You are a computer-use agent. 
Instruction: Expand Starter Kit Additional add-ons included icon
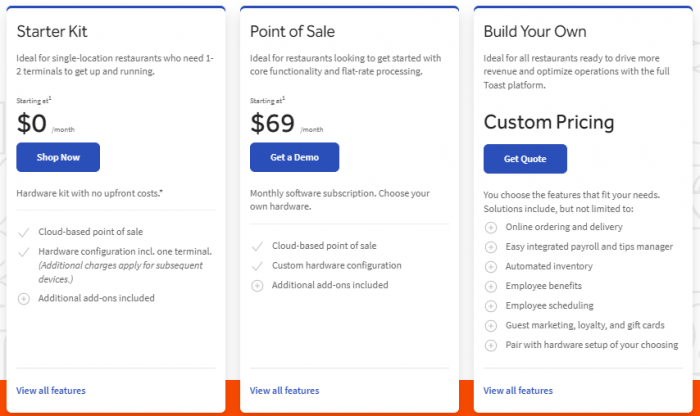24,299
